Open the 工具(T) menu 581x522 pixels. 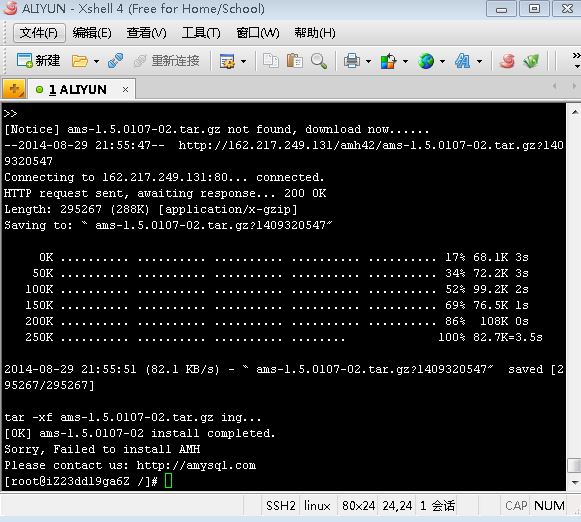tap(201, 33)
